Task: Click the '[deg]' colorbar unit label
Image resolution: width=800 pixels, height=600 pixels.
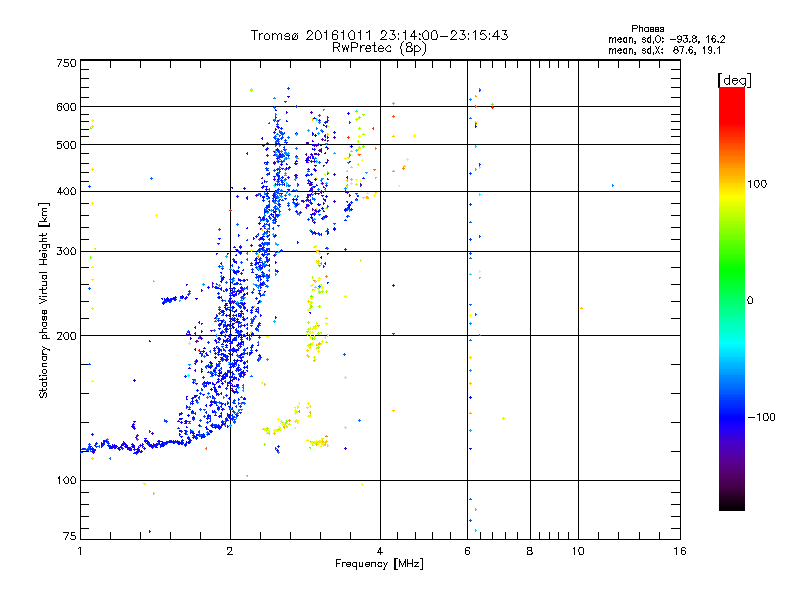Action: pos(734,80)
